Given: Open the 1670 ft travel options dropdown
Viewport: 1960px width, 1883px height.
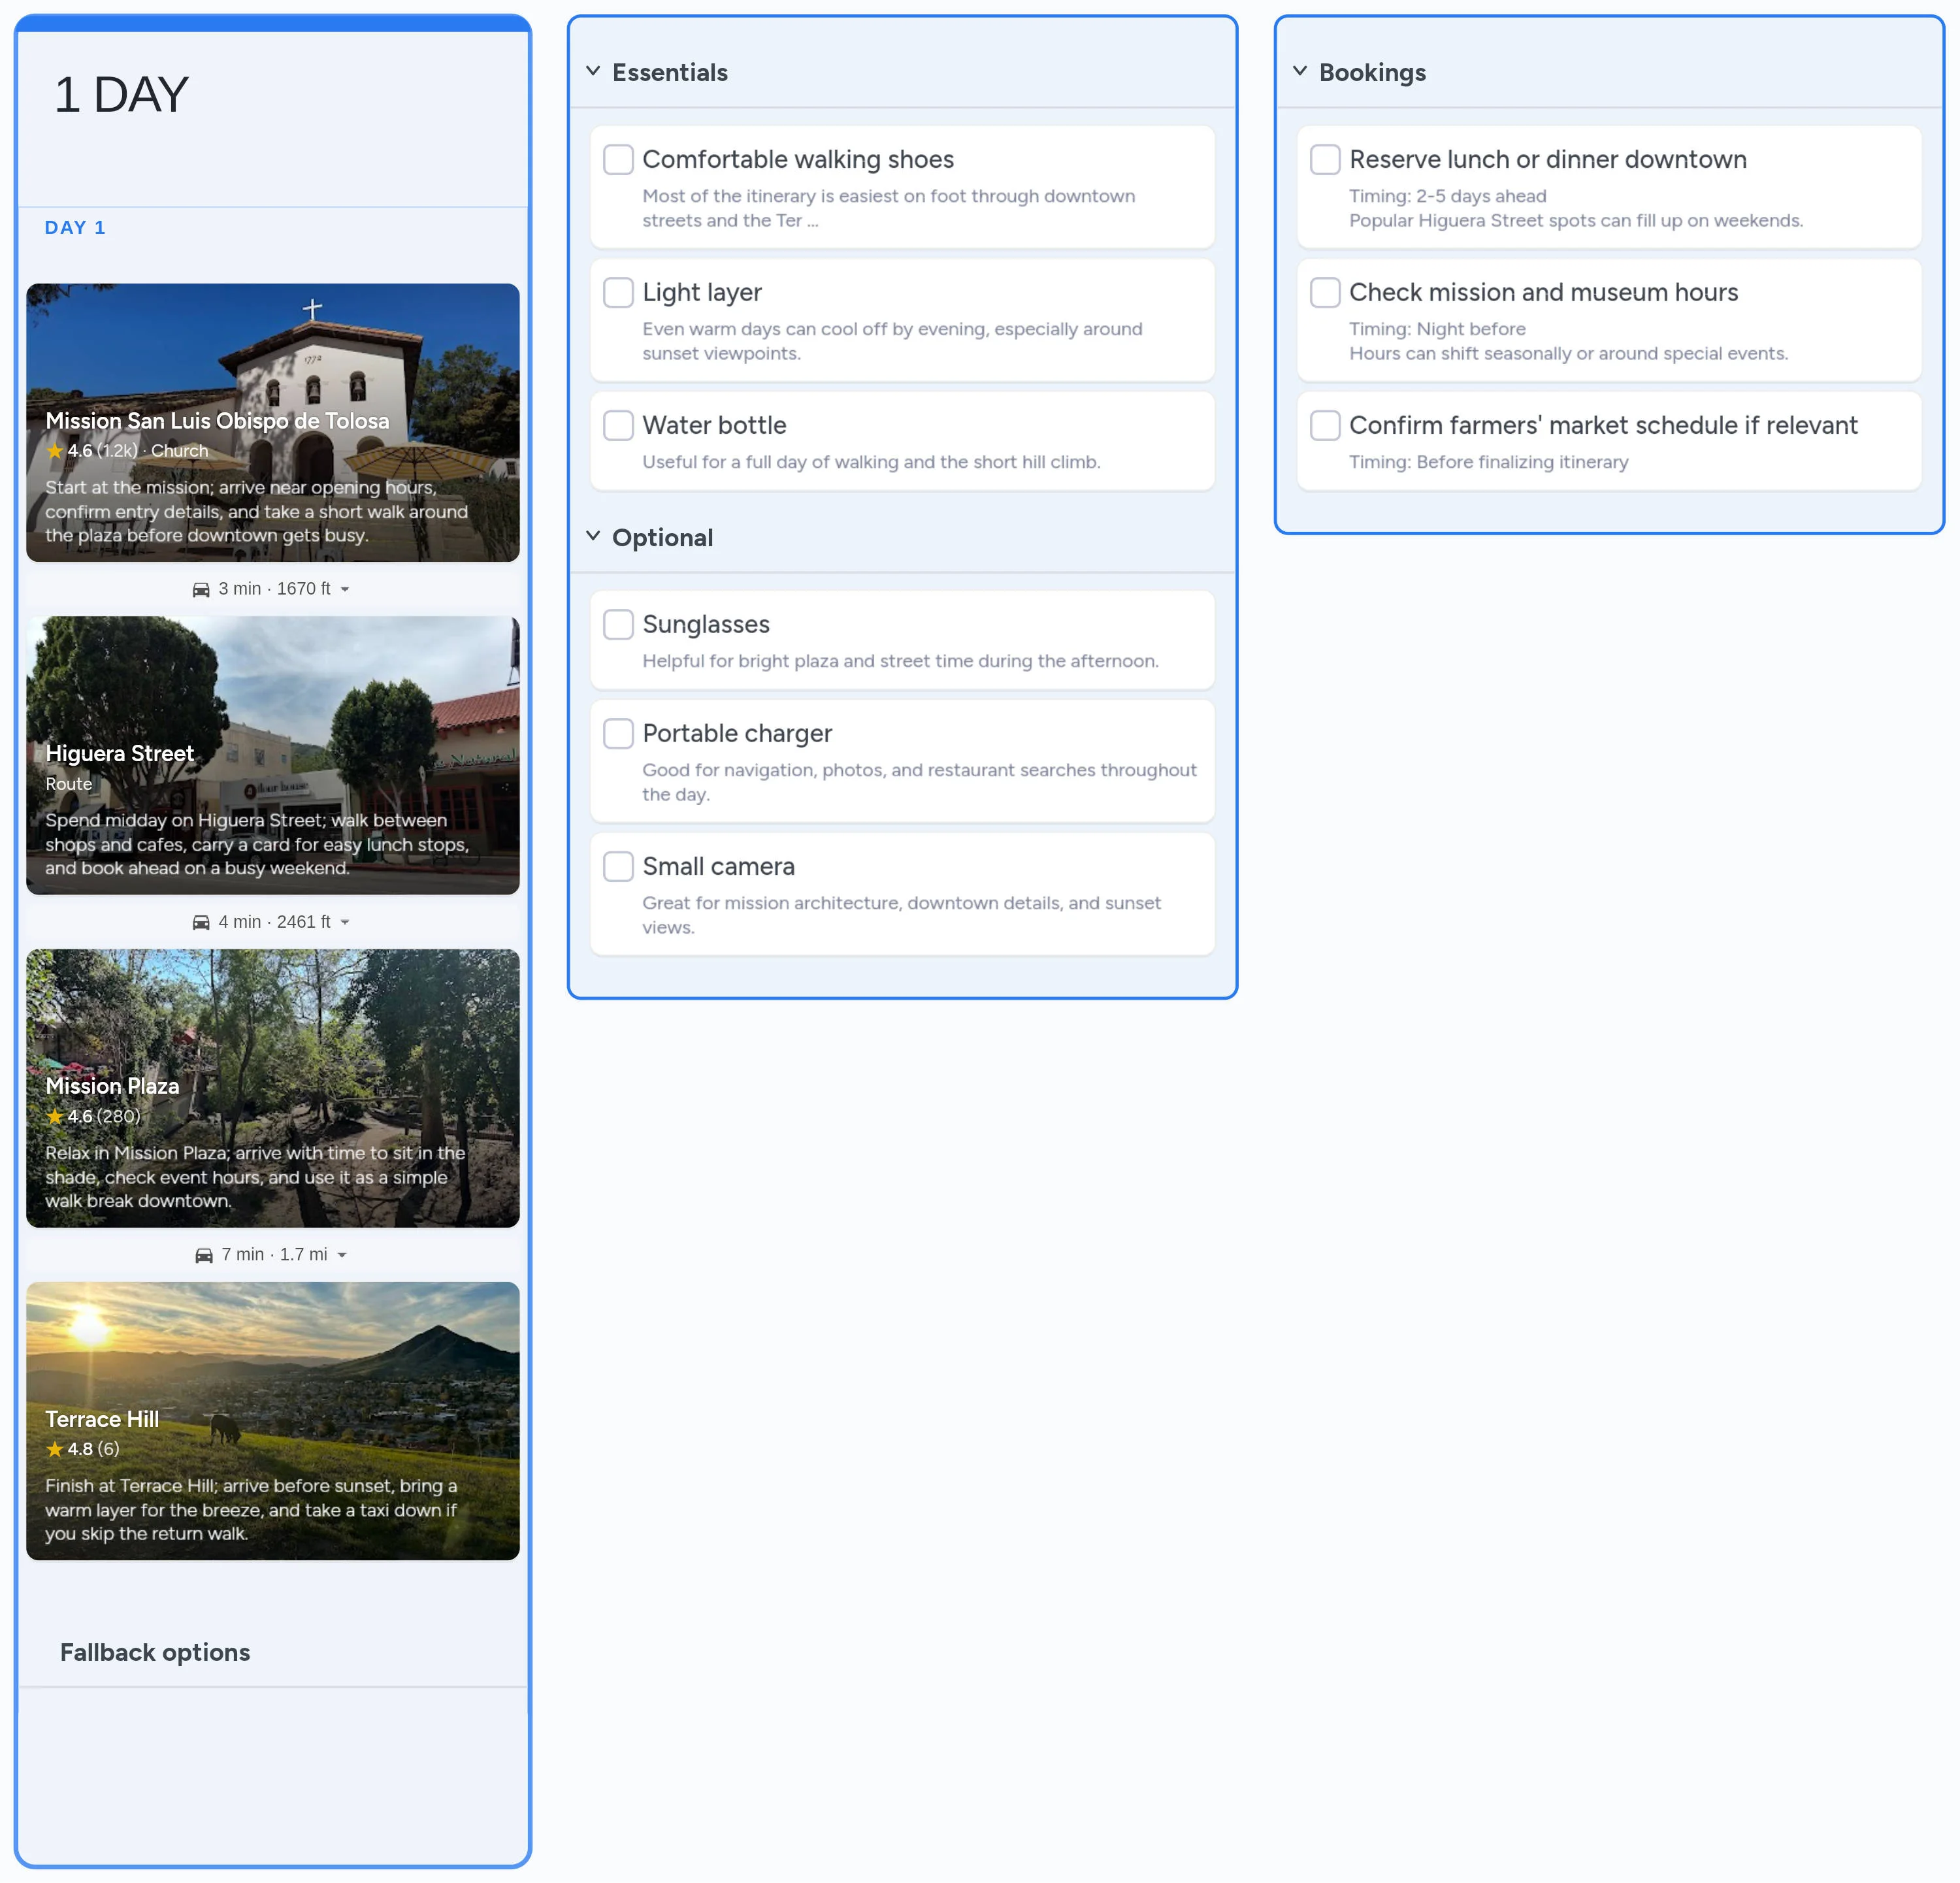Looking at the screenshot, I should click(345, 588).
